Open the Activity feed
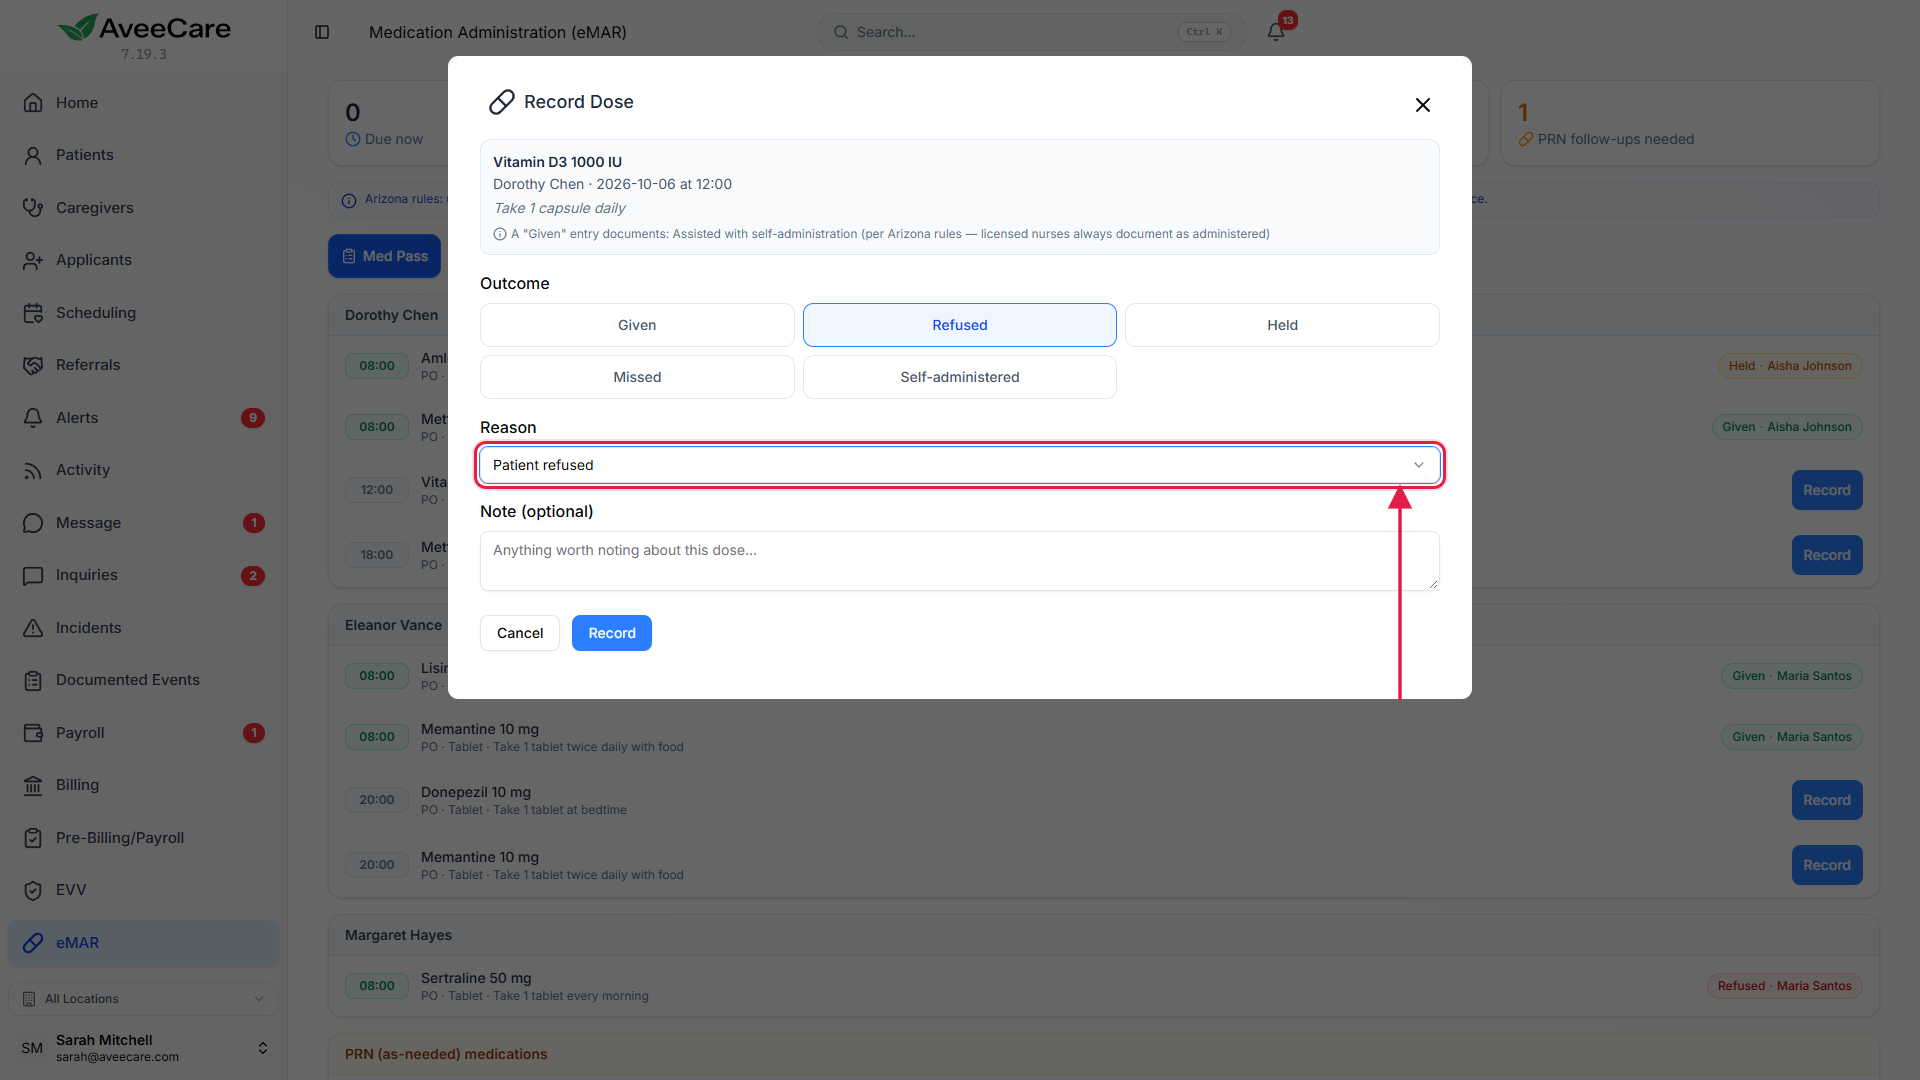This screenshot has width=1920, height=1080. pos(143,470)
